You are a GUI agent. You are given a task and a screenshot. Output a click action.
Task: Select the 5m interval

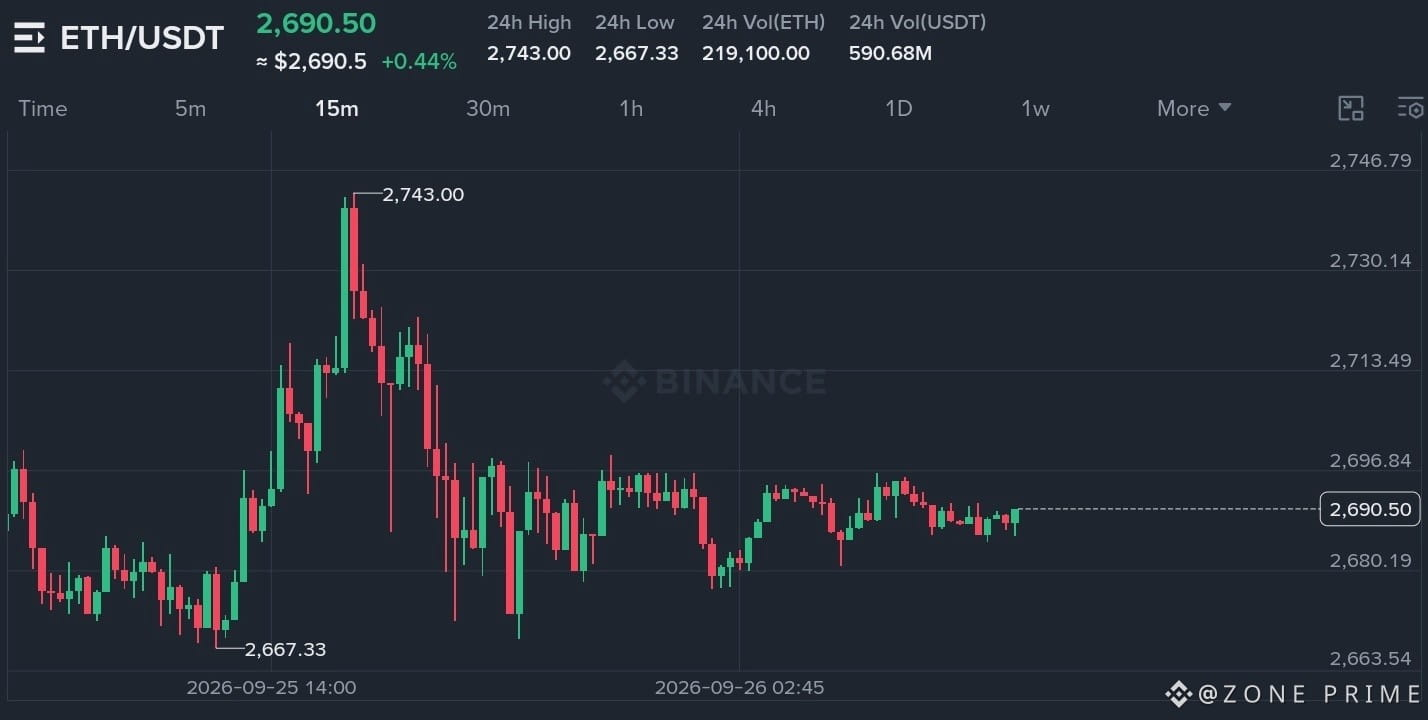click(190, 108)
